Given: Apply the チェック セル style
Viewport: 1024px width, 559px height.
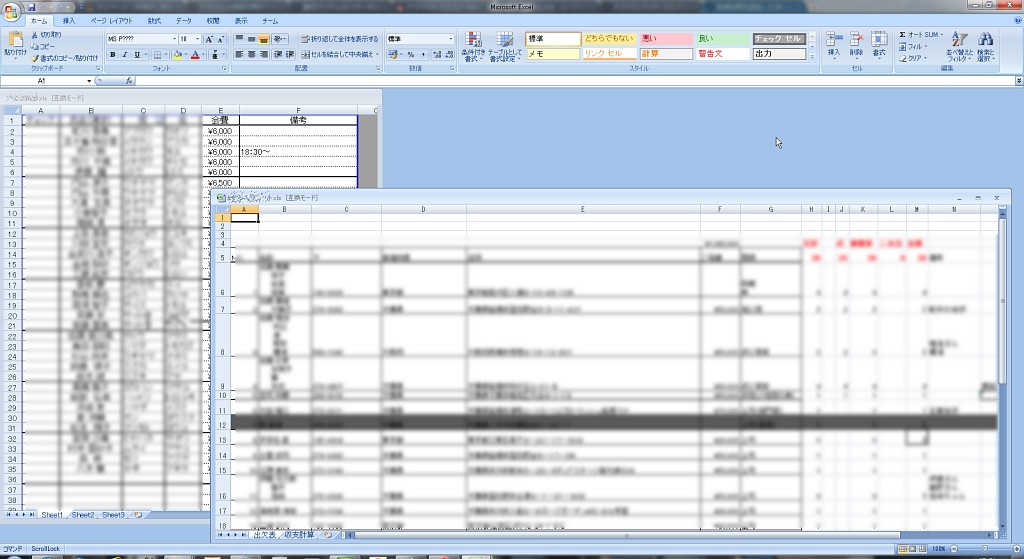Looking at the screenshot, I should click(x=779, y=39).
